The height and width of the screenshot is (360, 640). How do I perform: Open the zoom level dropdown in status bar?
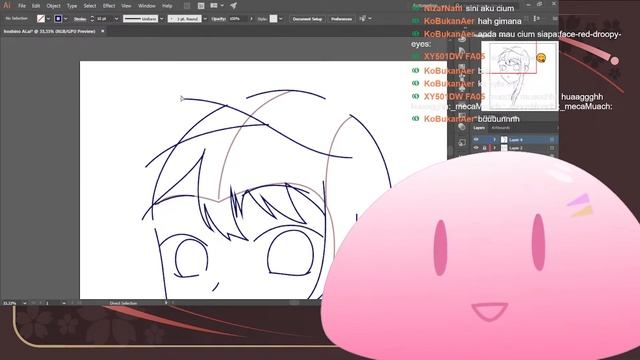point(24,303)
